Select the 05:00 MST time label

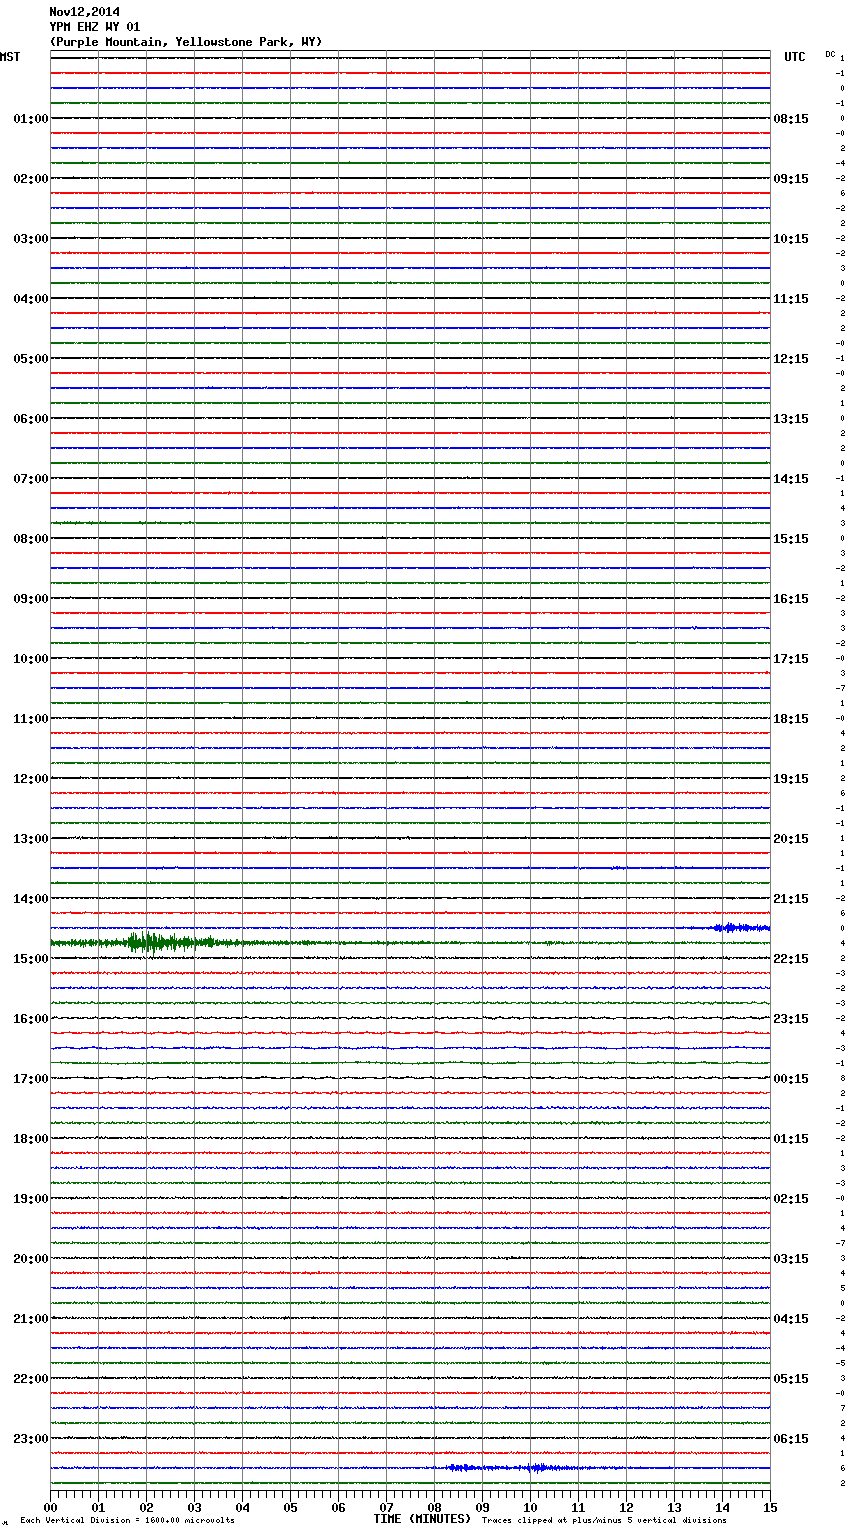pos(31,359)
